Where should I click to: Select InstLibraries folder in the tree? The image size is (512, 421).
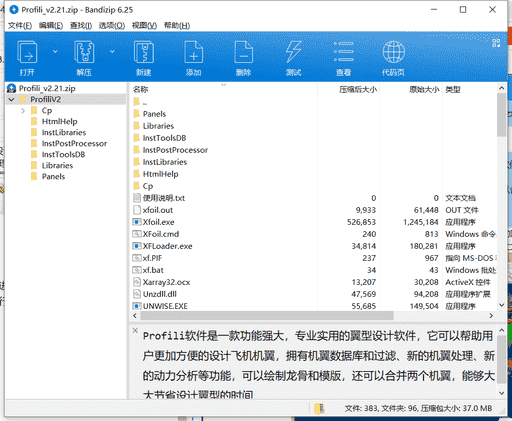click(64, 132)
